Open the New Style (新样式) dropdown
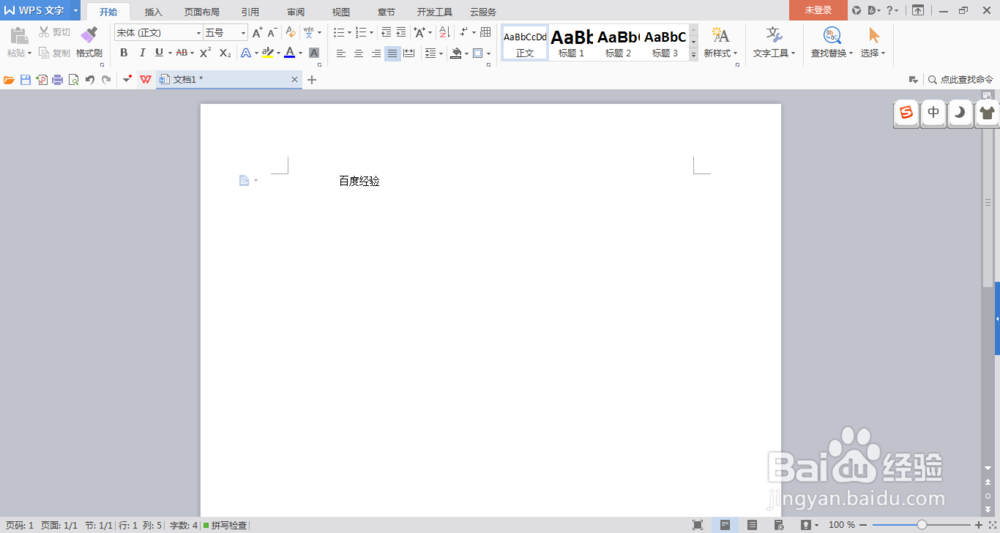The height and width of the screenshot is (533, 1000). (721, 54)
